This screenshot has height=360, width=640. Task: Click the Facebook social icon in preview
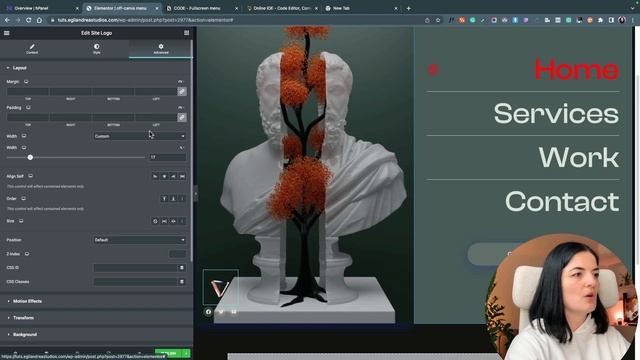pos(209,312)
